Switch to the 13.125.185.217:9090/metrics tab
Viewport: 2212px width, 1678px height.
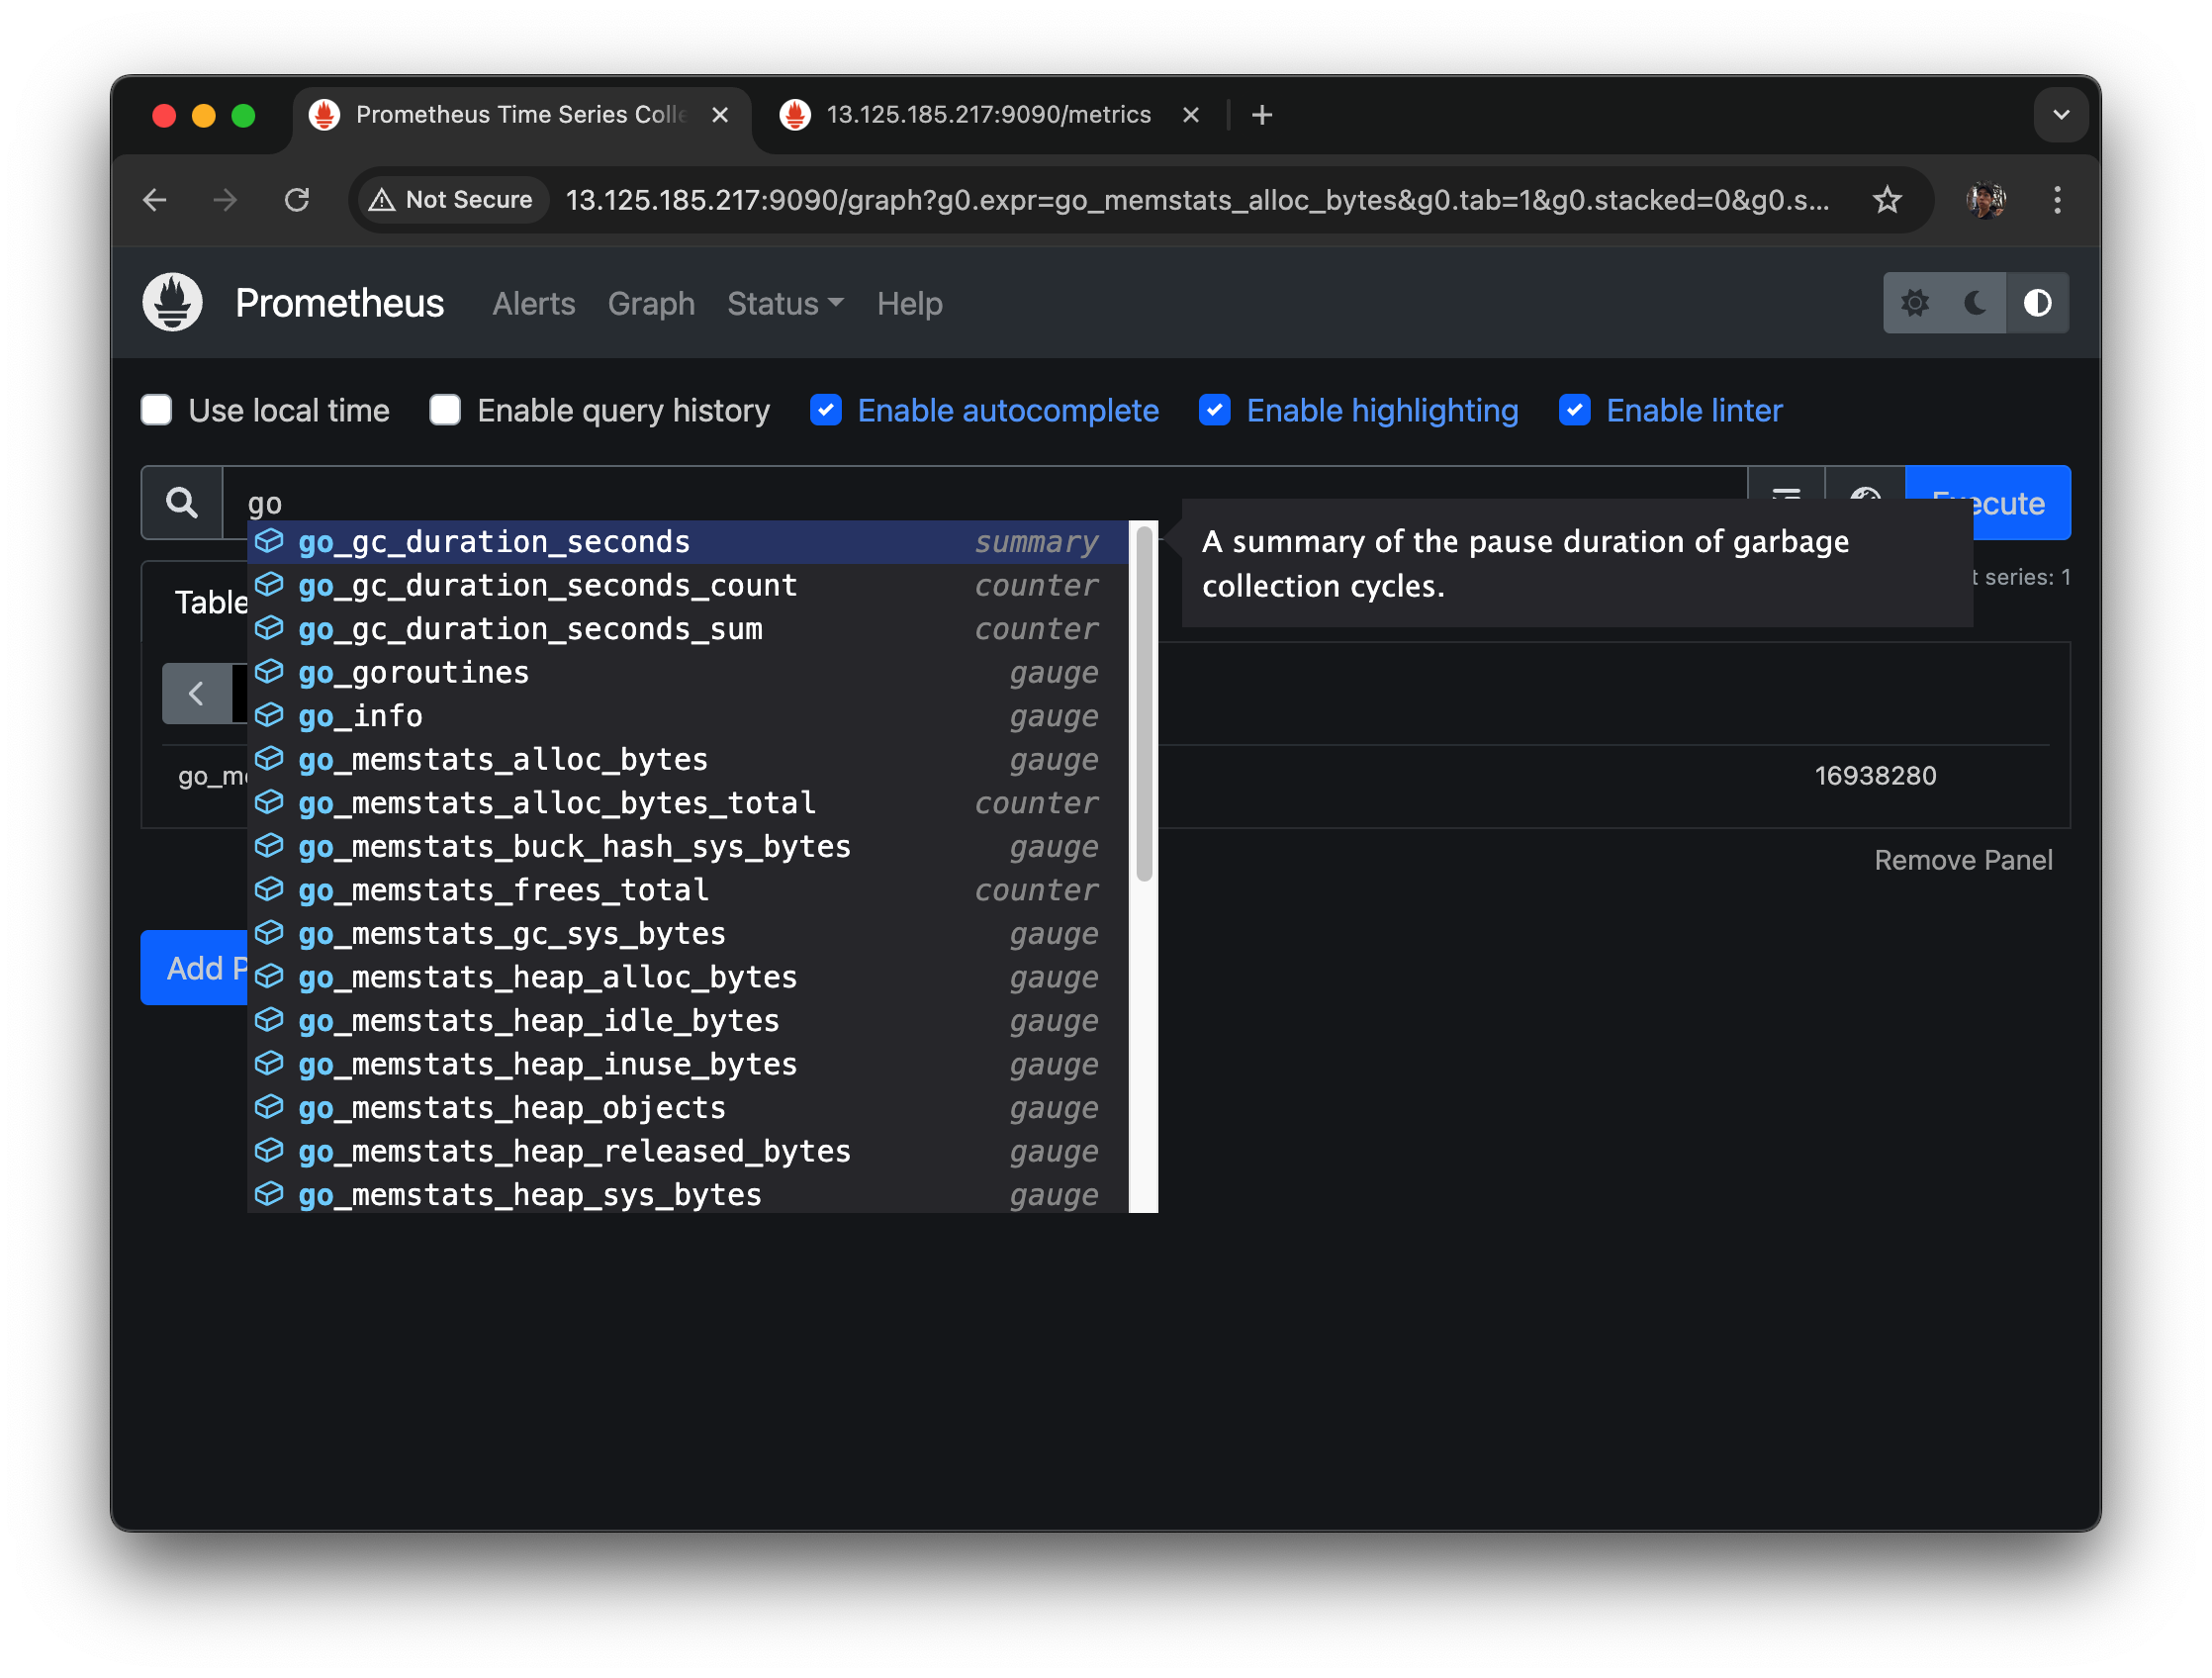[987, 115]
